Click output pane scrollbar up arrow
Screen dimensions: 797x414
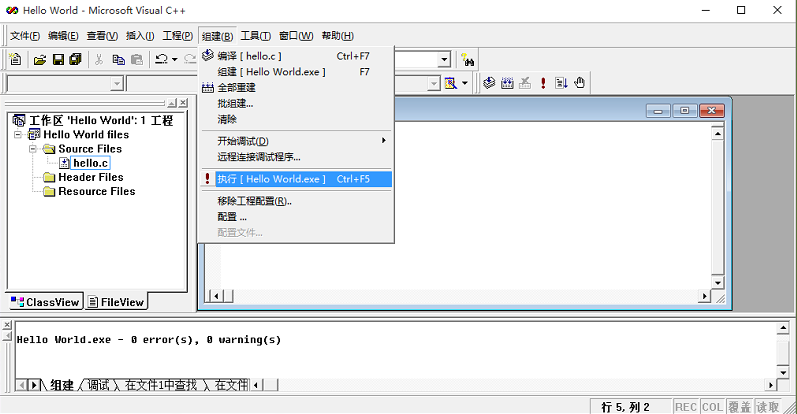tap(783, 328)
